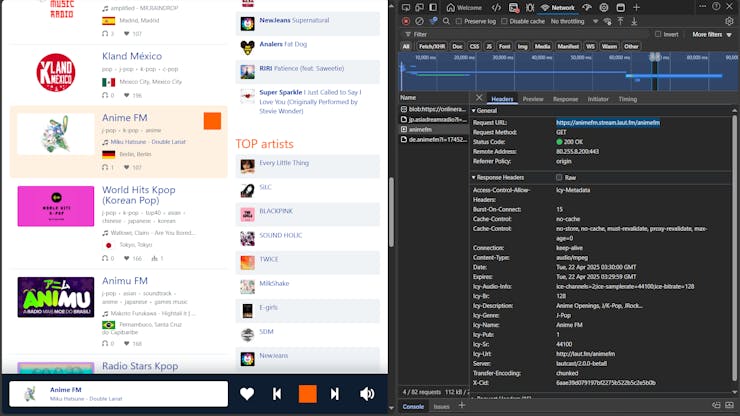740x416 pixels.
Task: Click the network overview timeline selection handle
Action: click(x=655, y=57)
